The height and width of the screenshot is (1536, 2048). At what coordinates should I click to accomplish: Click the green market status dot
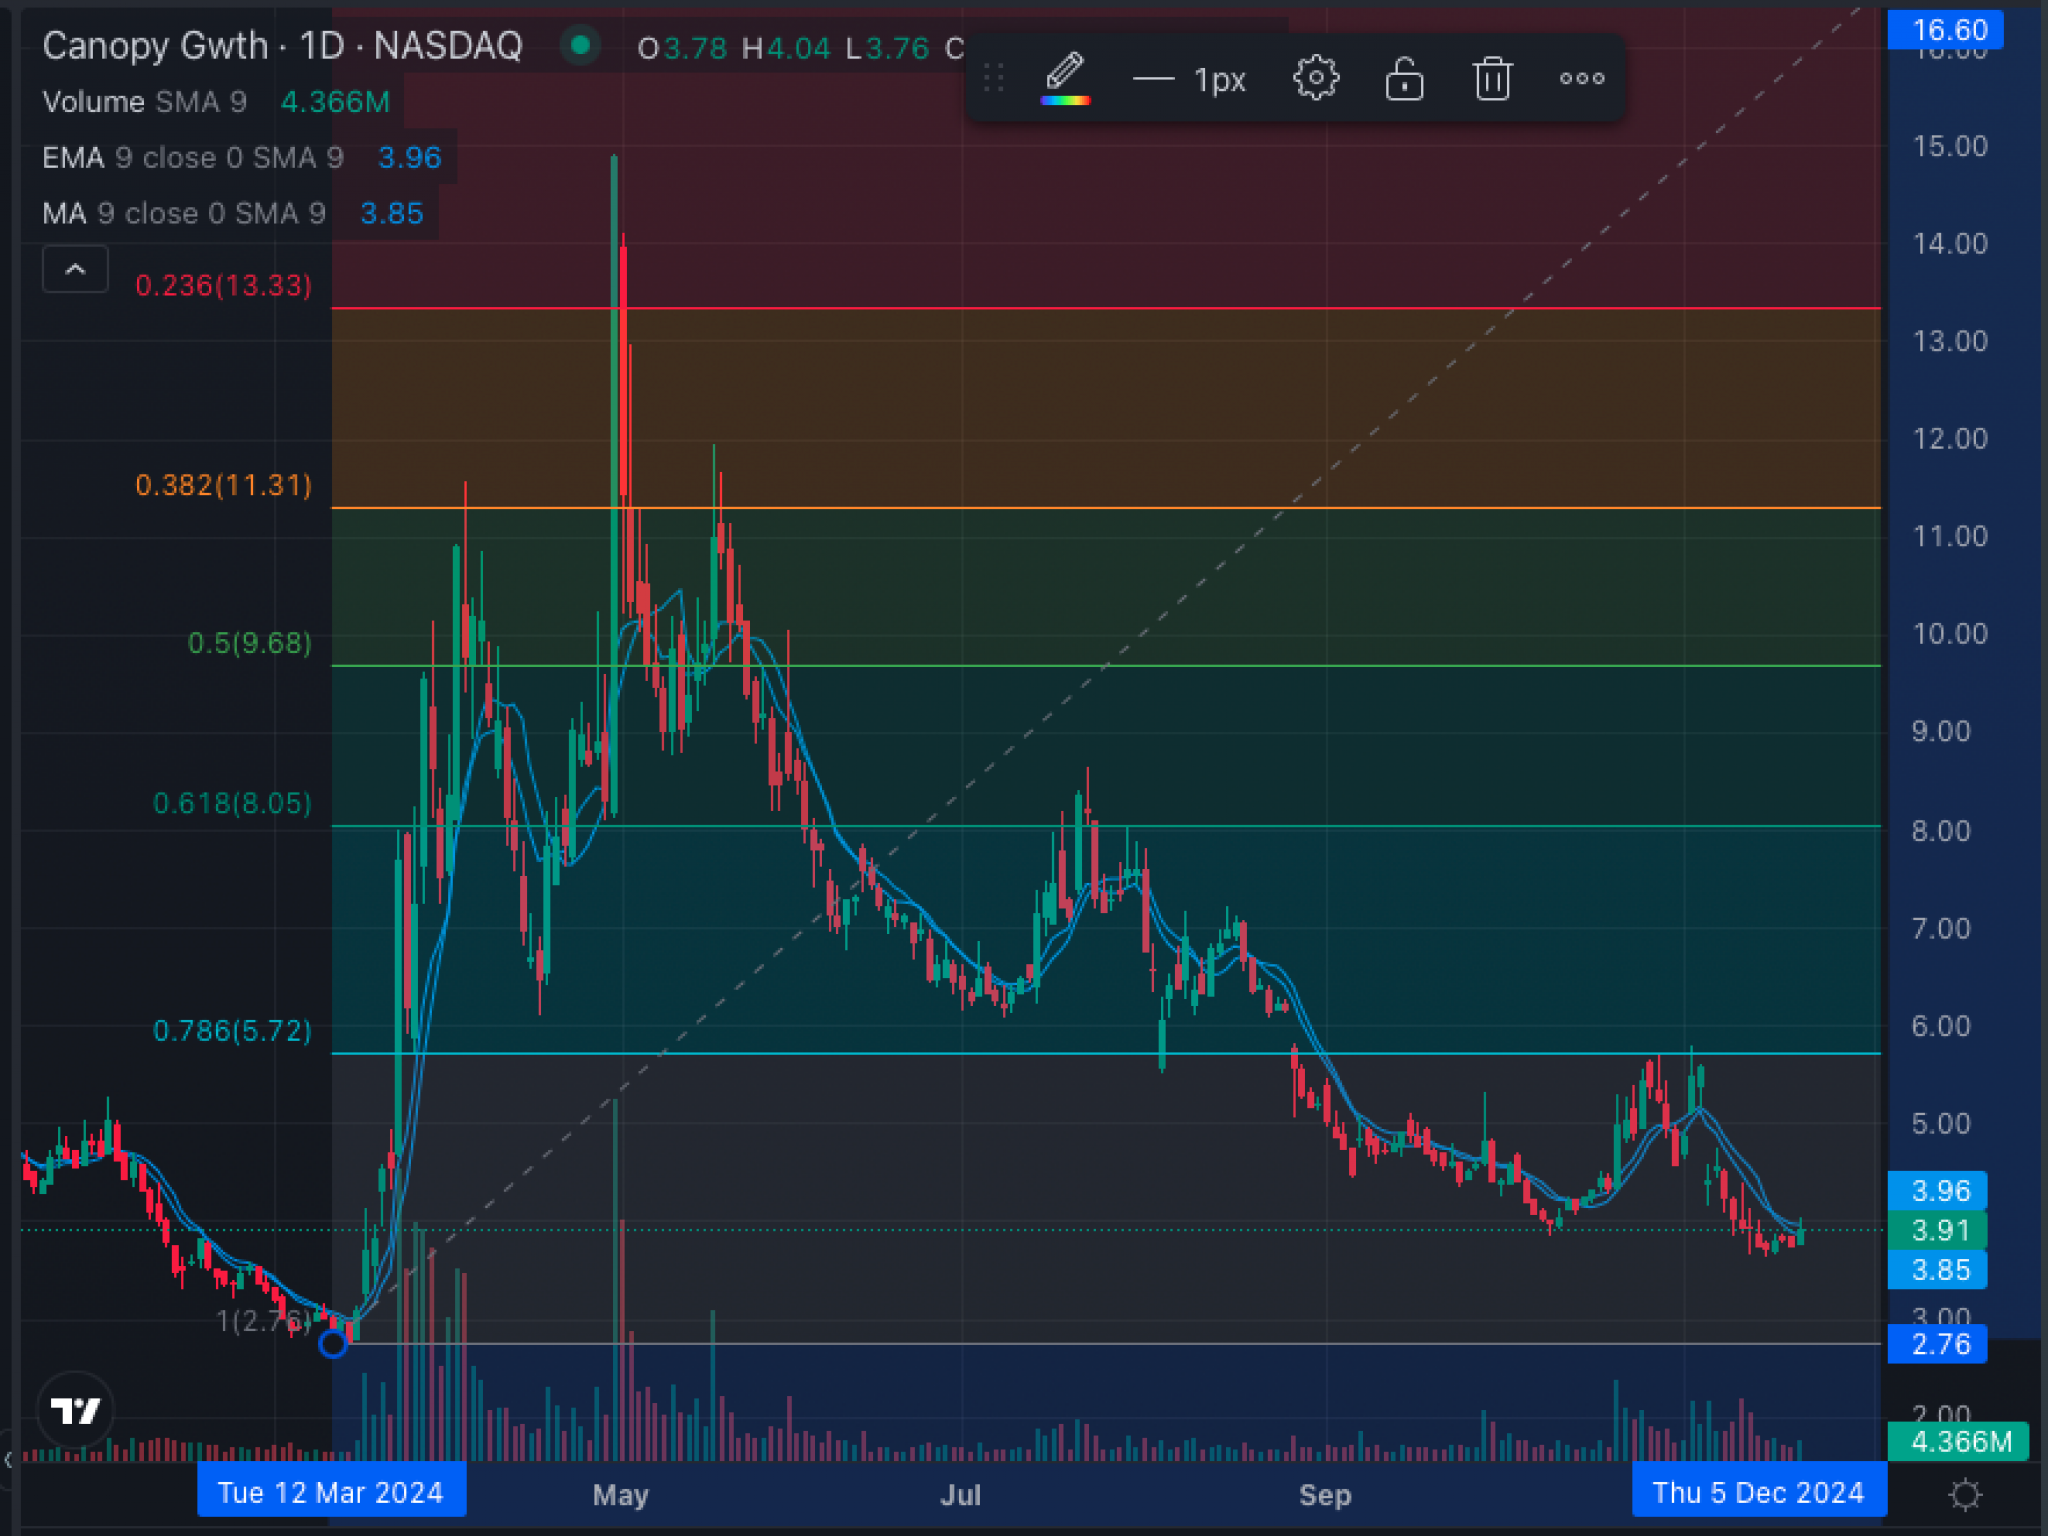579,45
